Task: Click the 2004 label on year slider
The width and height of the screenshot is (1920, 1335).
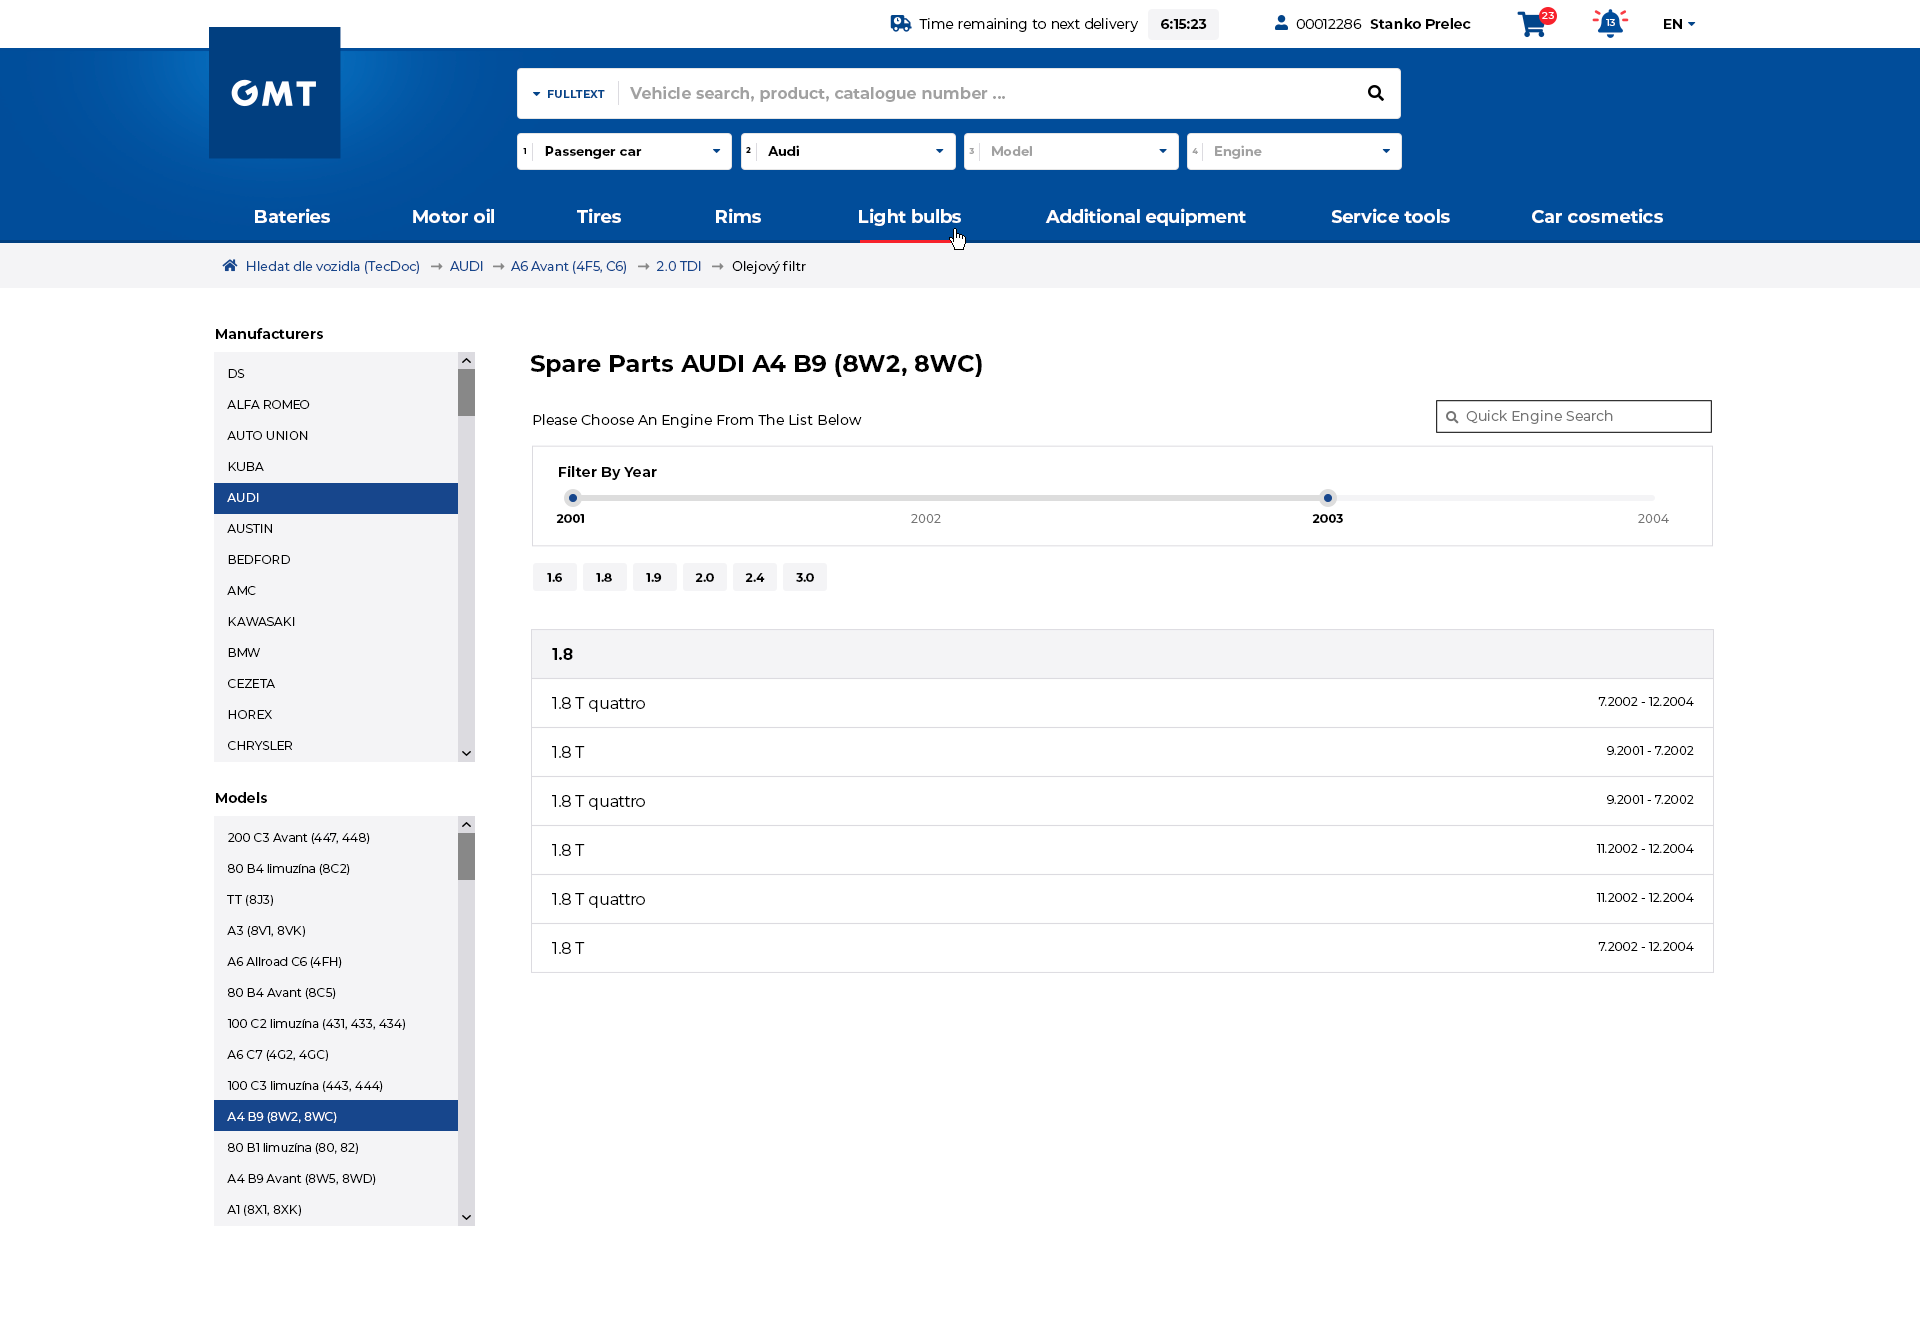Action: point(1653,518)
